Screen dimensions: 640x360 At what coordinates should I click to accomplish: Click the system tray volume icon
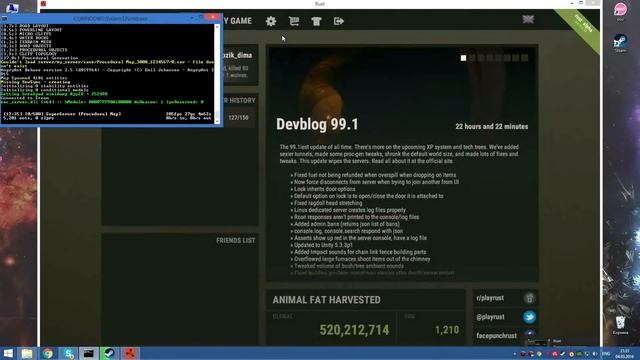click(x=595, y=354)
